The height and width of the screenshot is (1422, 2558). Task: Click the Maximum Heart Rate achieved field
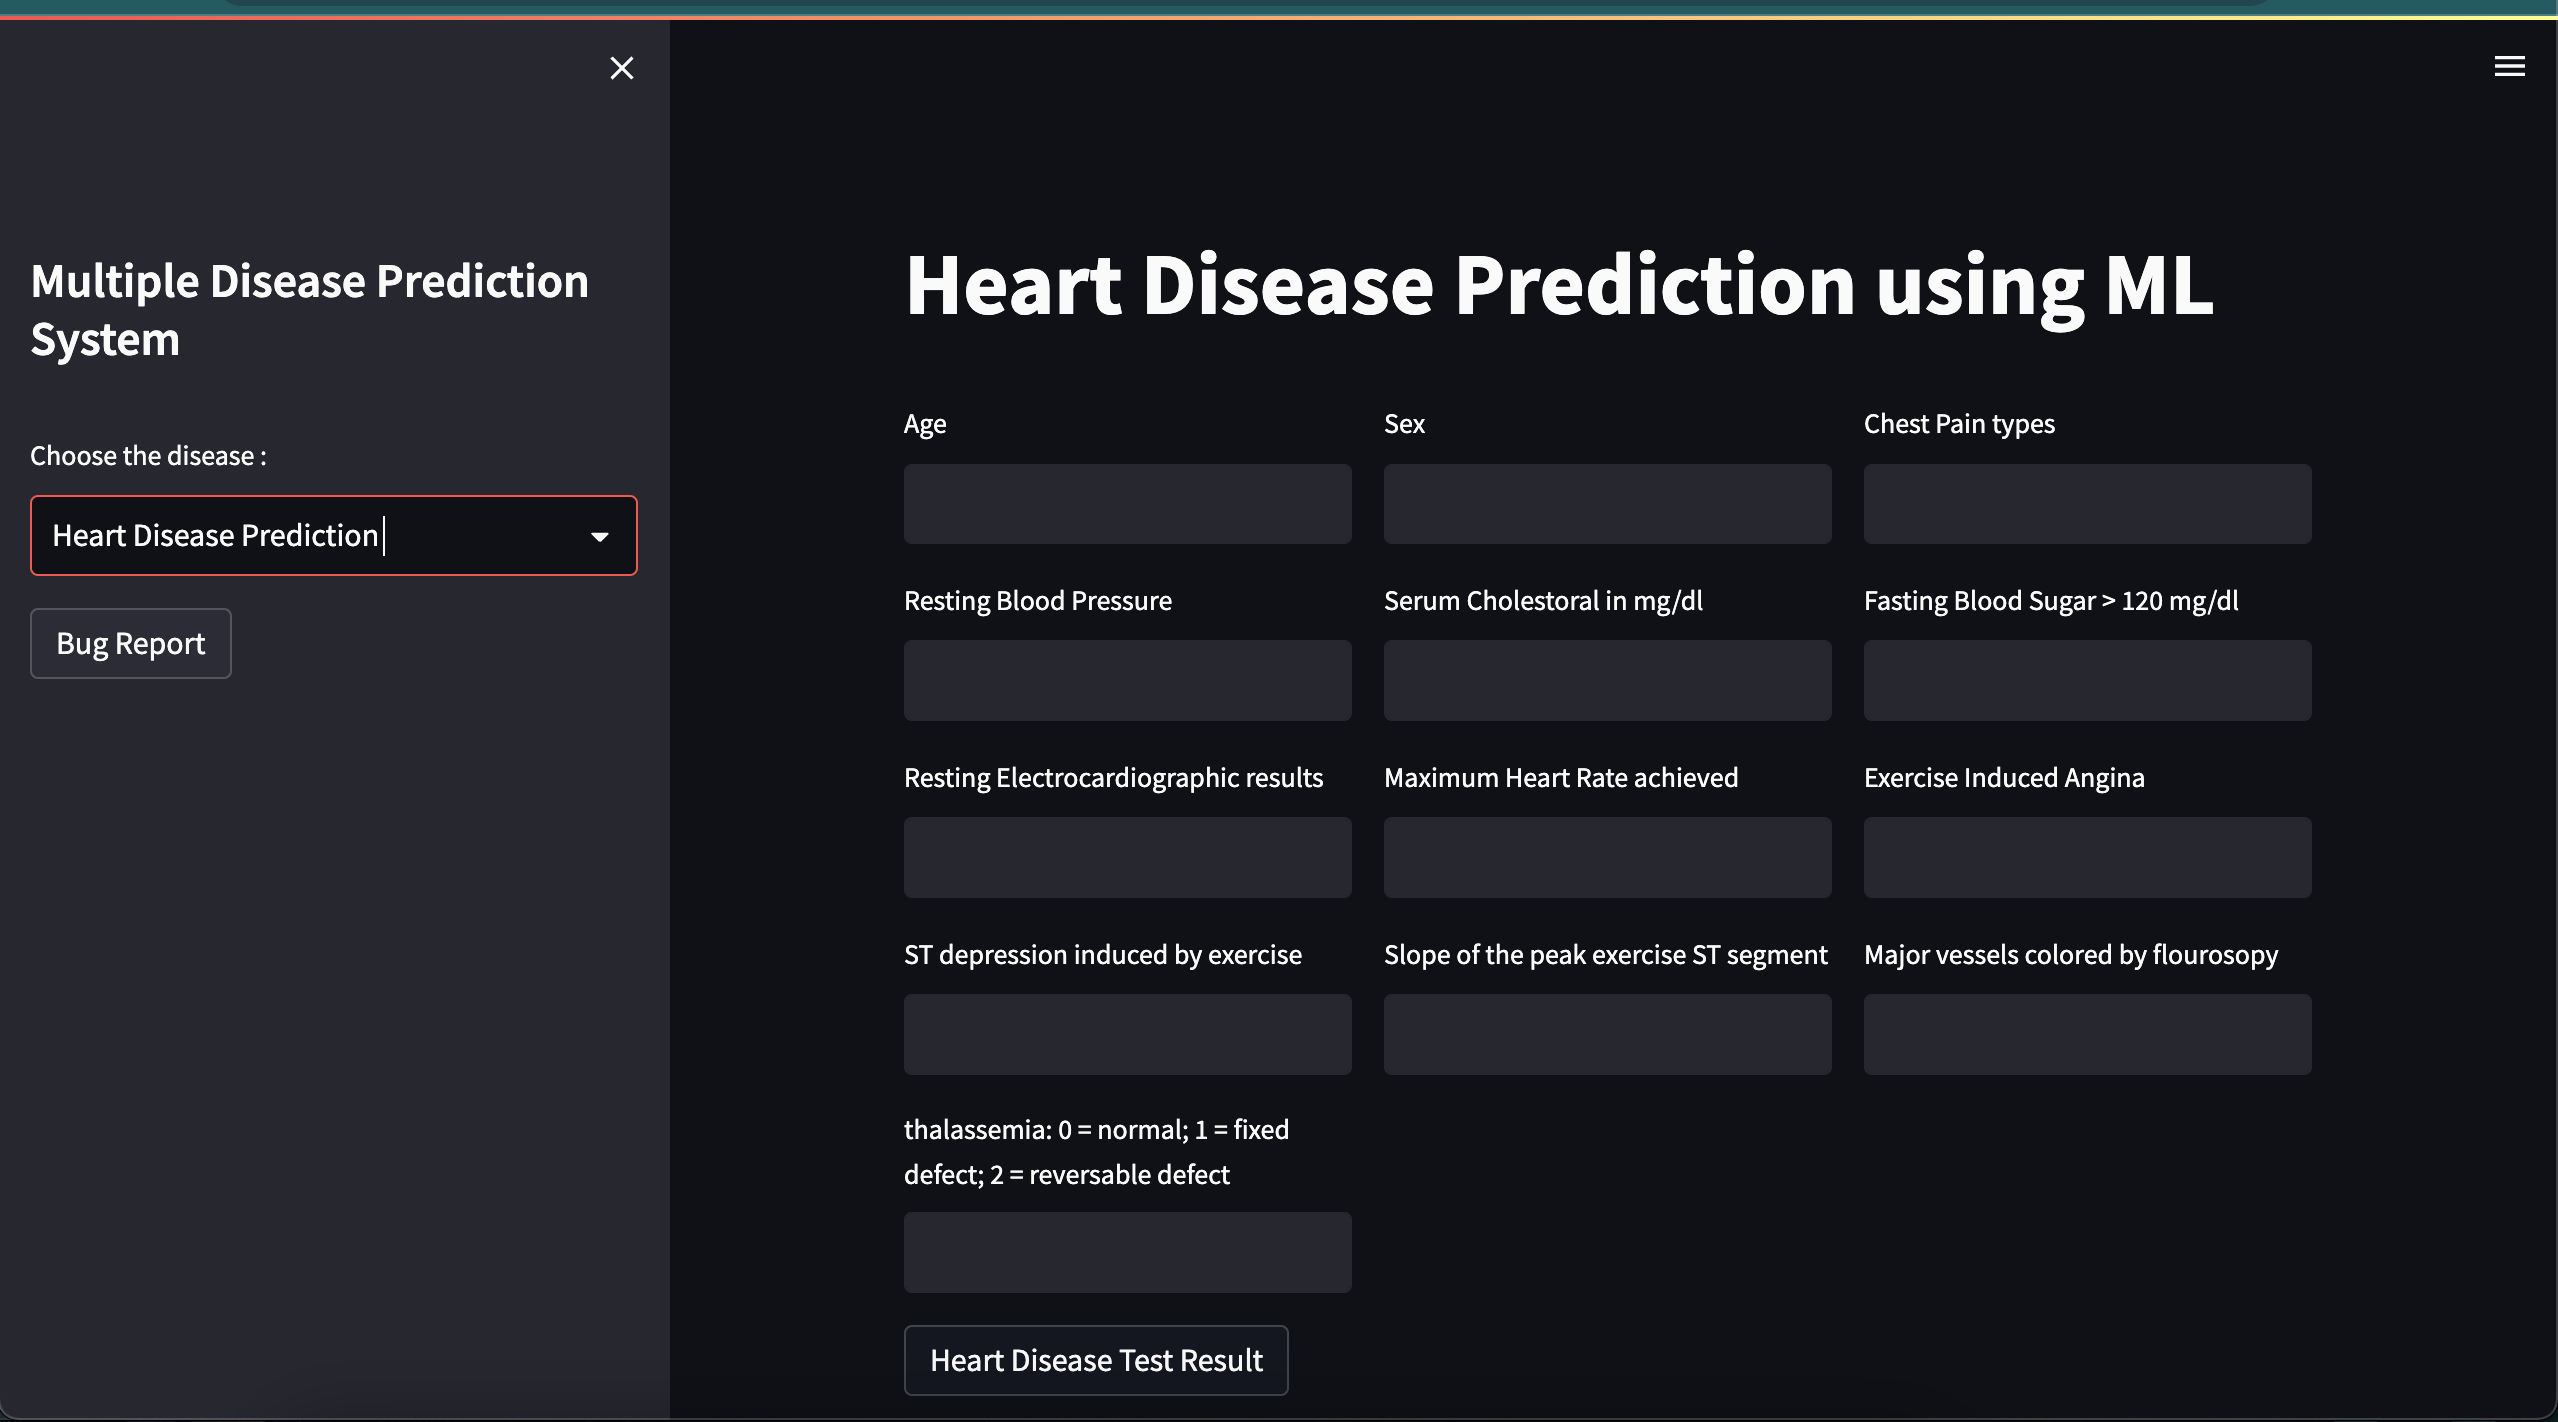click(x=1606, y=857)
